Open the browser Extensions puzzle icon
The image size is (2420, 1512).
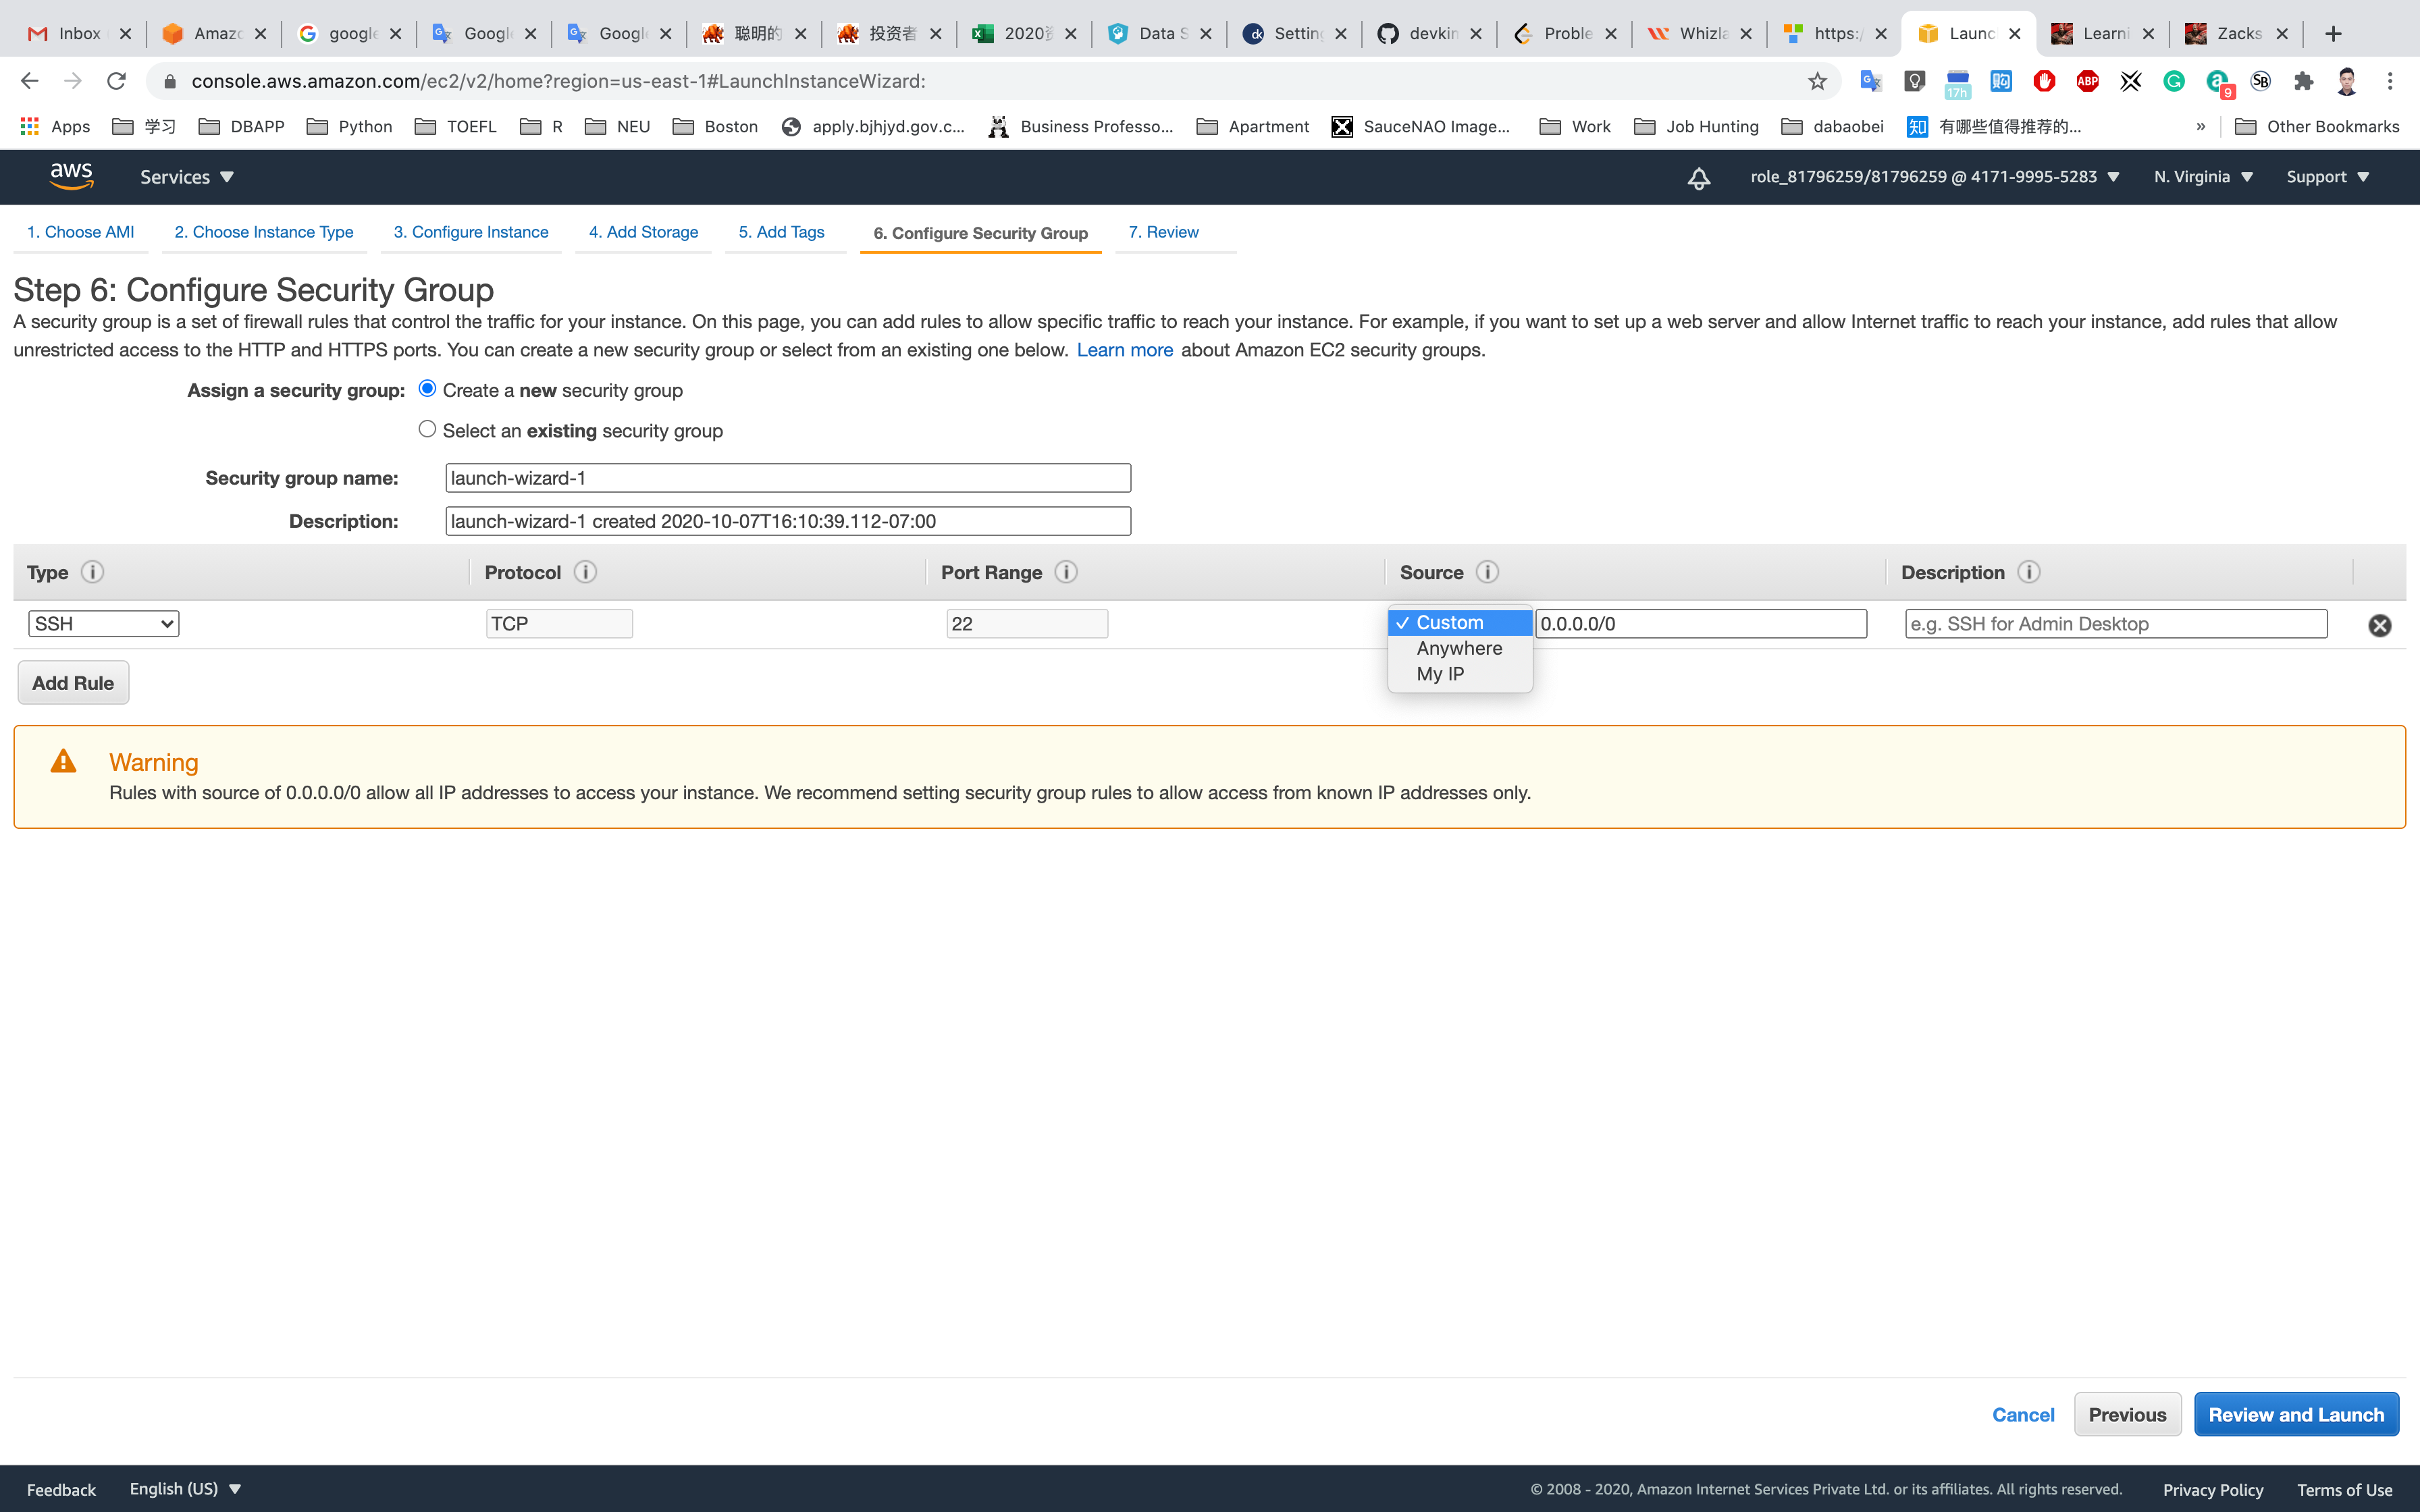point(2303,81)
